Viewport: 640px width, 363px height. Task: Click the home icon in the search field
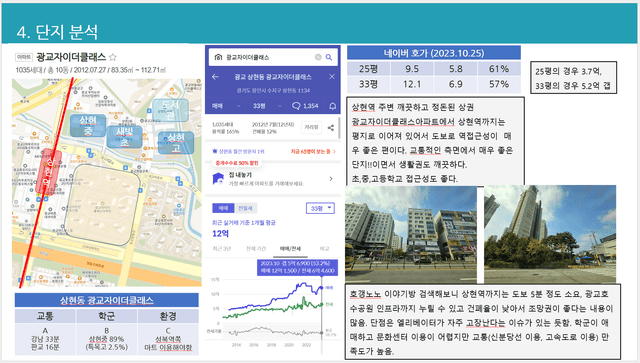pyautogui.click(x=218, y=57)
